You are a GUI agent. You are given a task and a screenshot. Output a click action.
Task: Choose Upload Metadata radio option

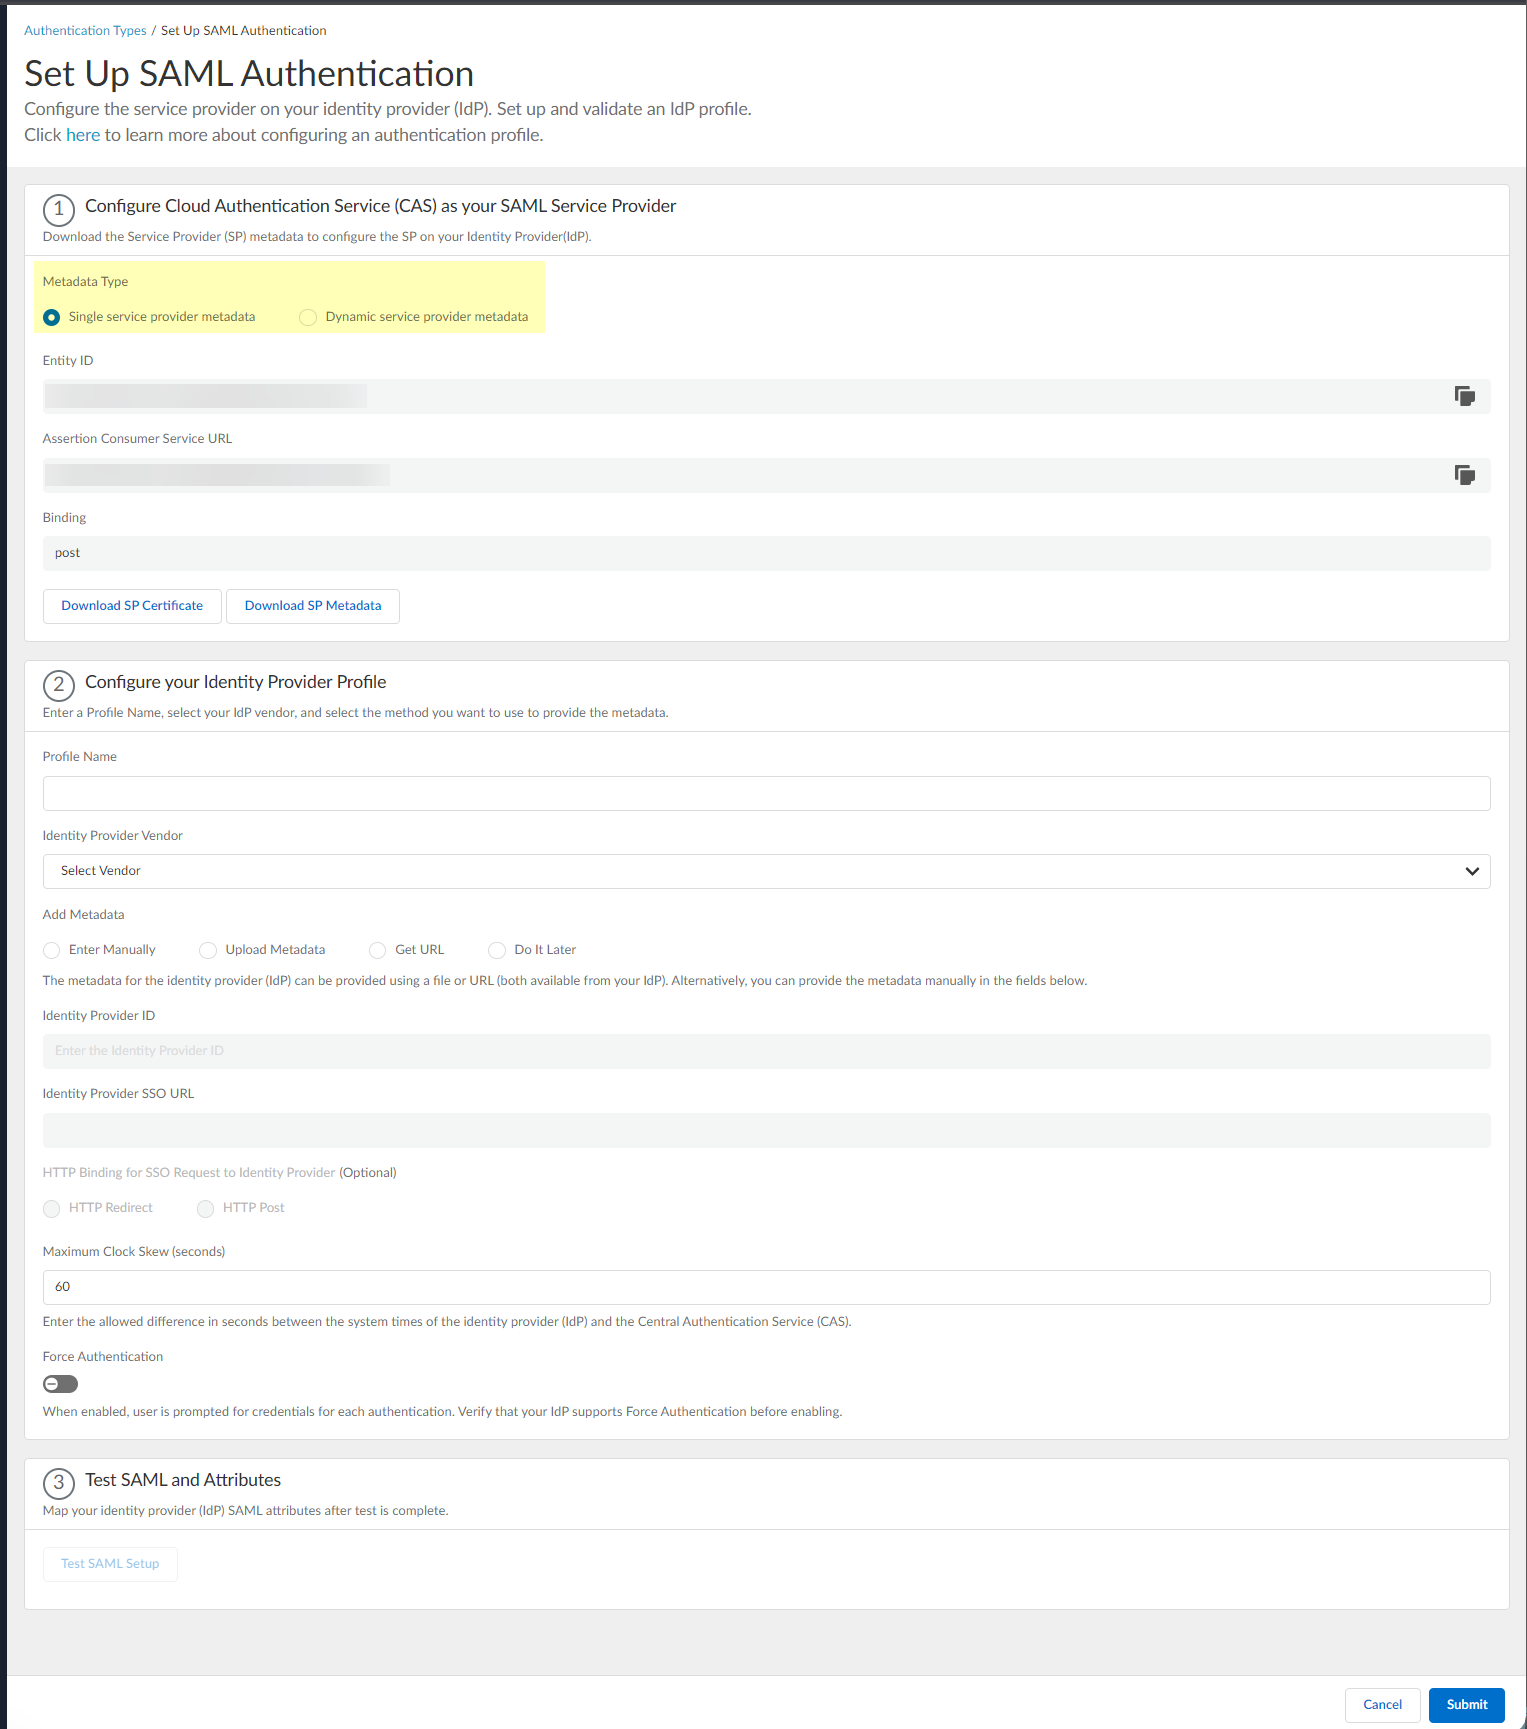coord(208,950)
